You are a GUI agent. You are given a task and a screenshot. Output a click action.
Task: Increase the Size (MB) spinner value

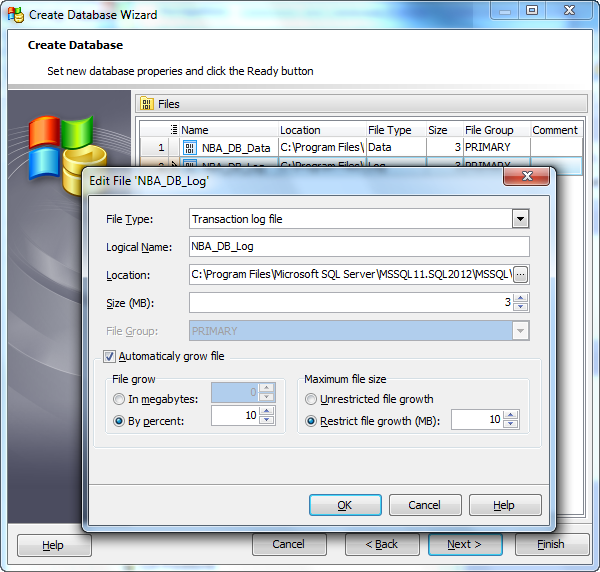tap(520, 298)
